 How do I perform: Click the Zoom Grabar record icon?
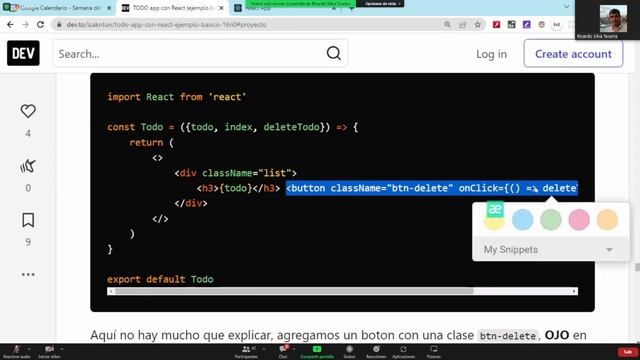click(x=349, y=351)
